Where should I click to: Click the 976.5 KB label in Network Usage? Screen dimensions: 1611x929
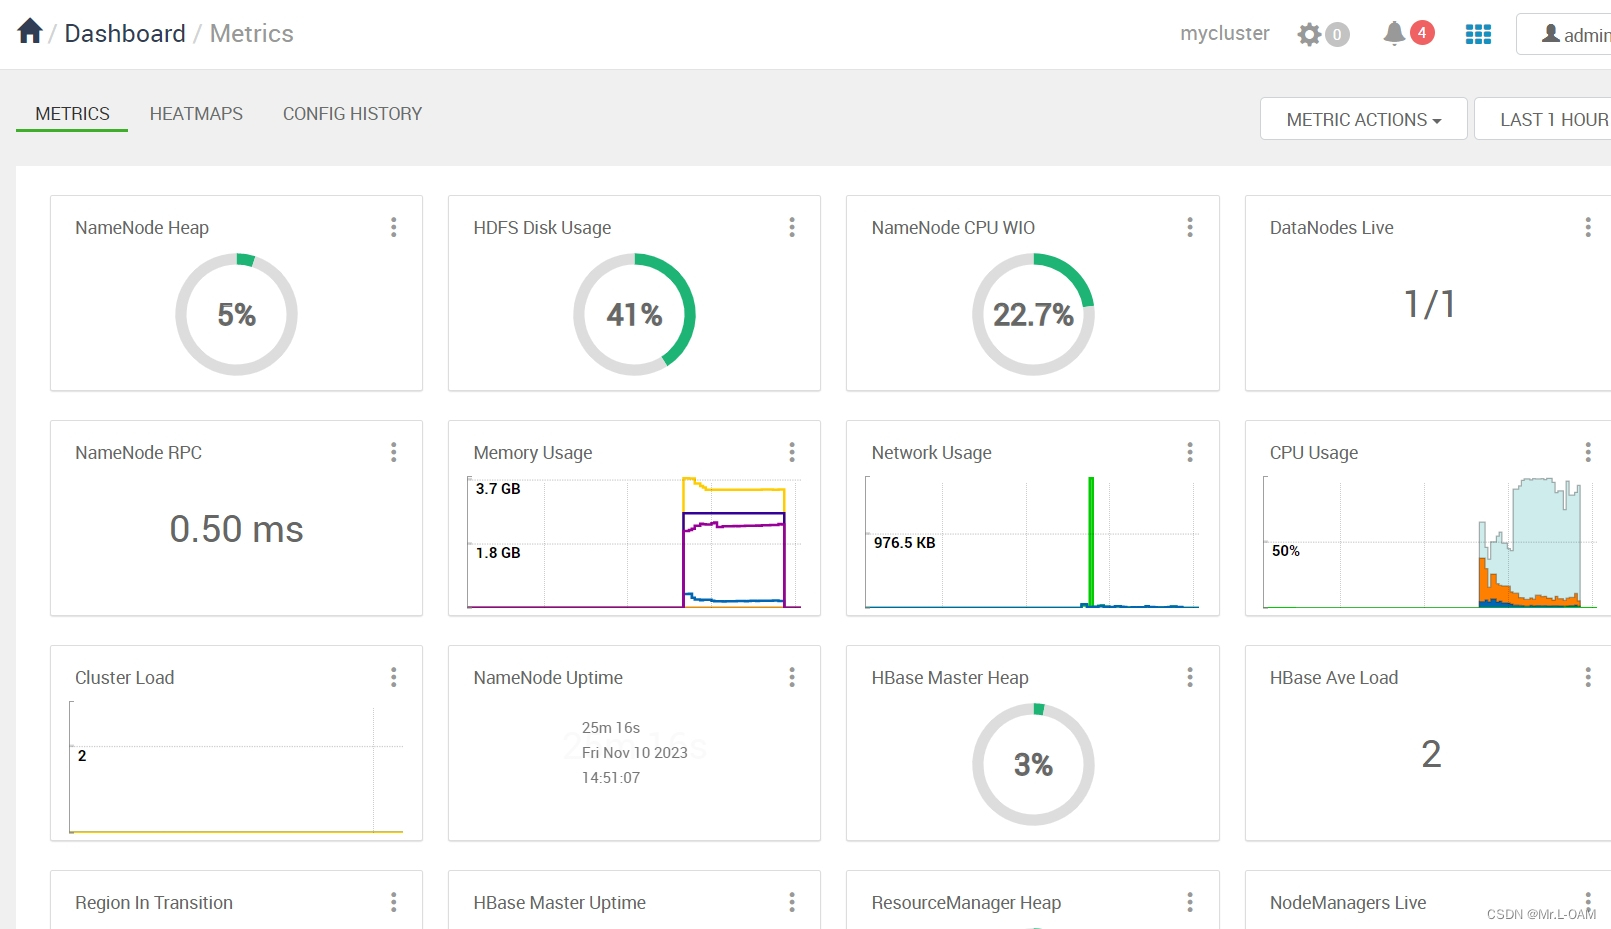pos(905,543)
